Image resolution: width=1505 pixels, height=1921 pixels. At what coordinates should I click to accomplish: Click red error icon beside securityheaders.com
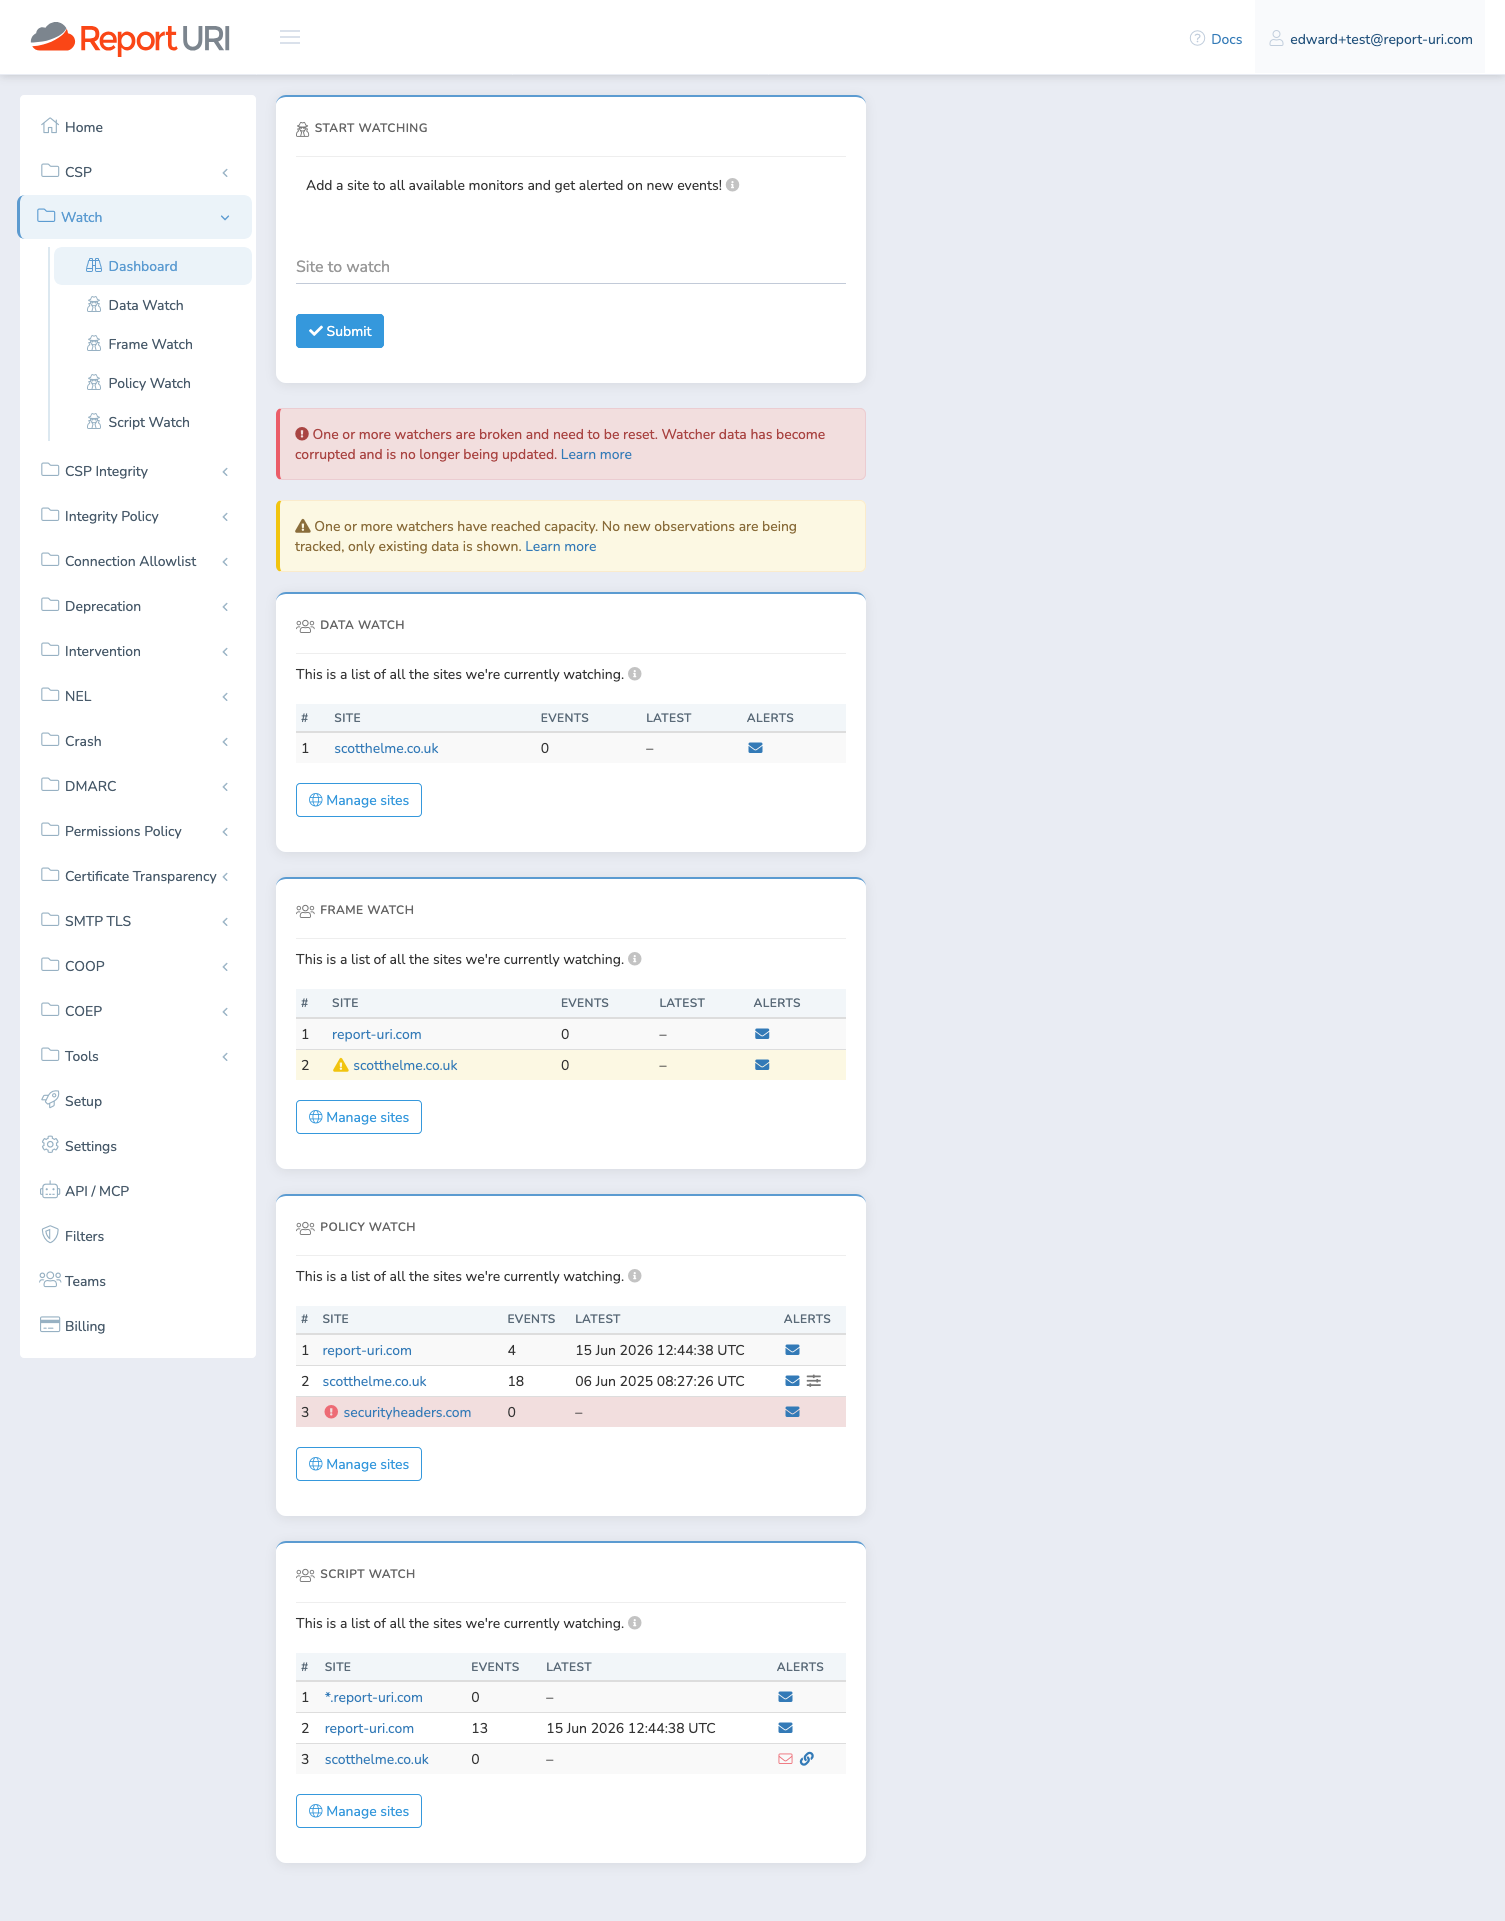coord(331,1412)
